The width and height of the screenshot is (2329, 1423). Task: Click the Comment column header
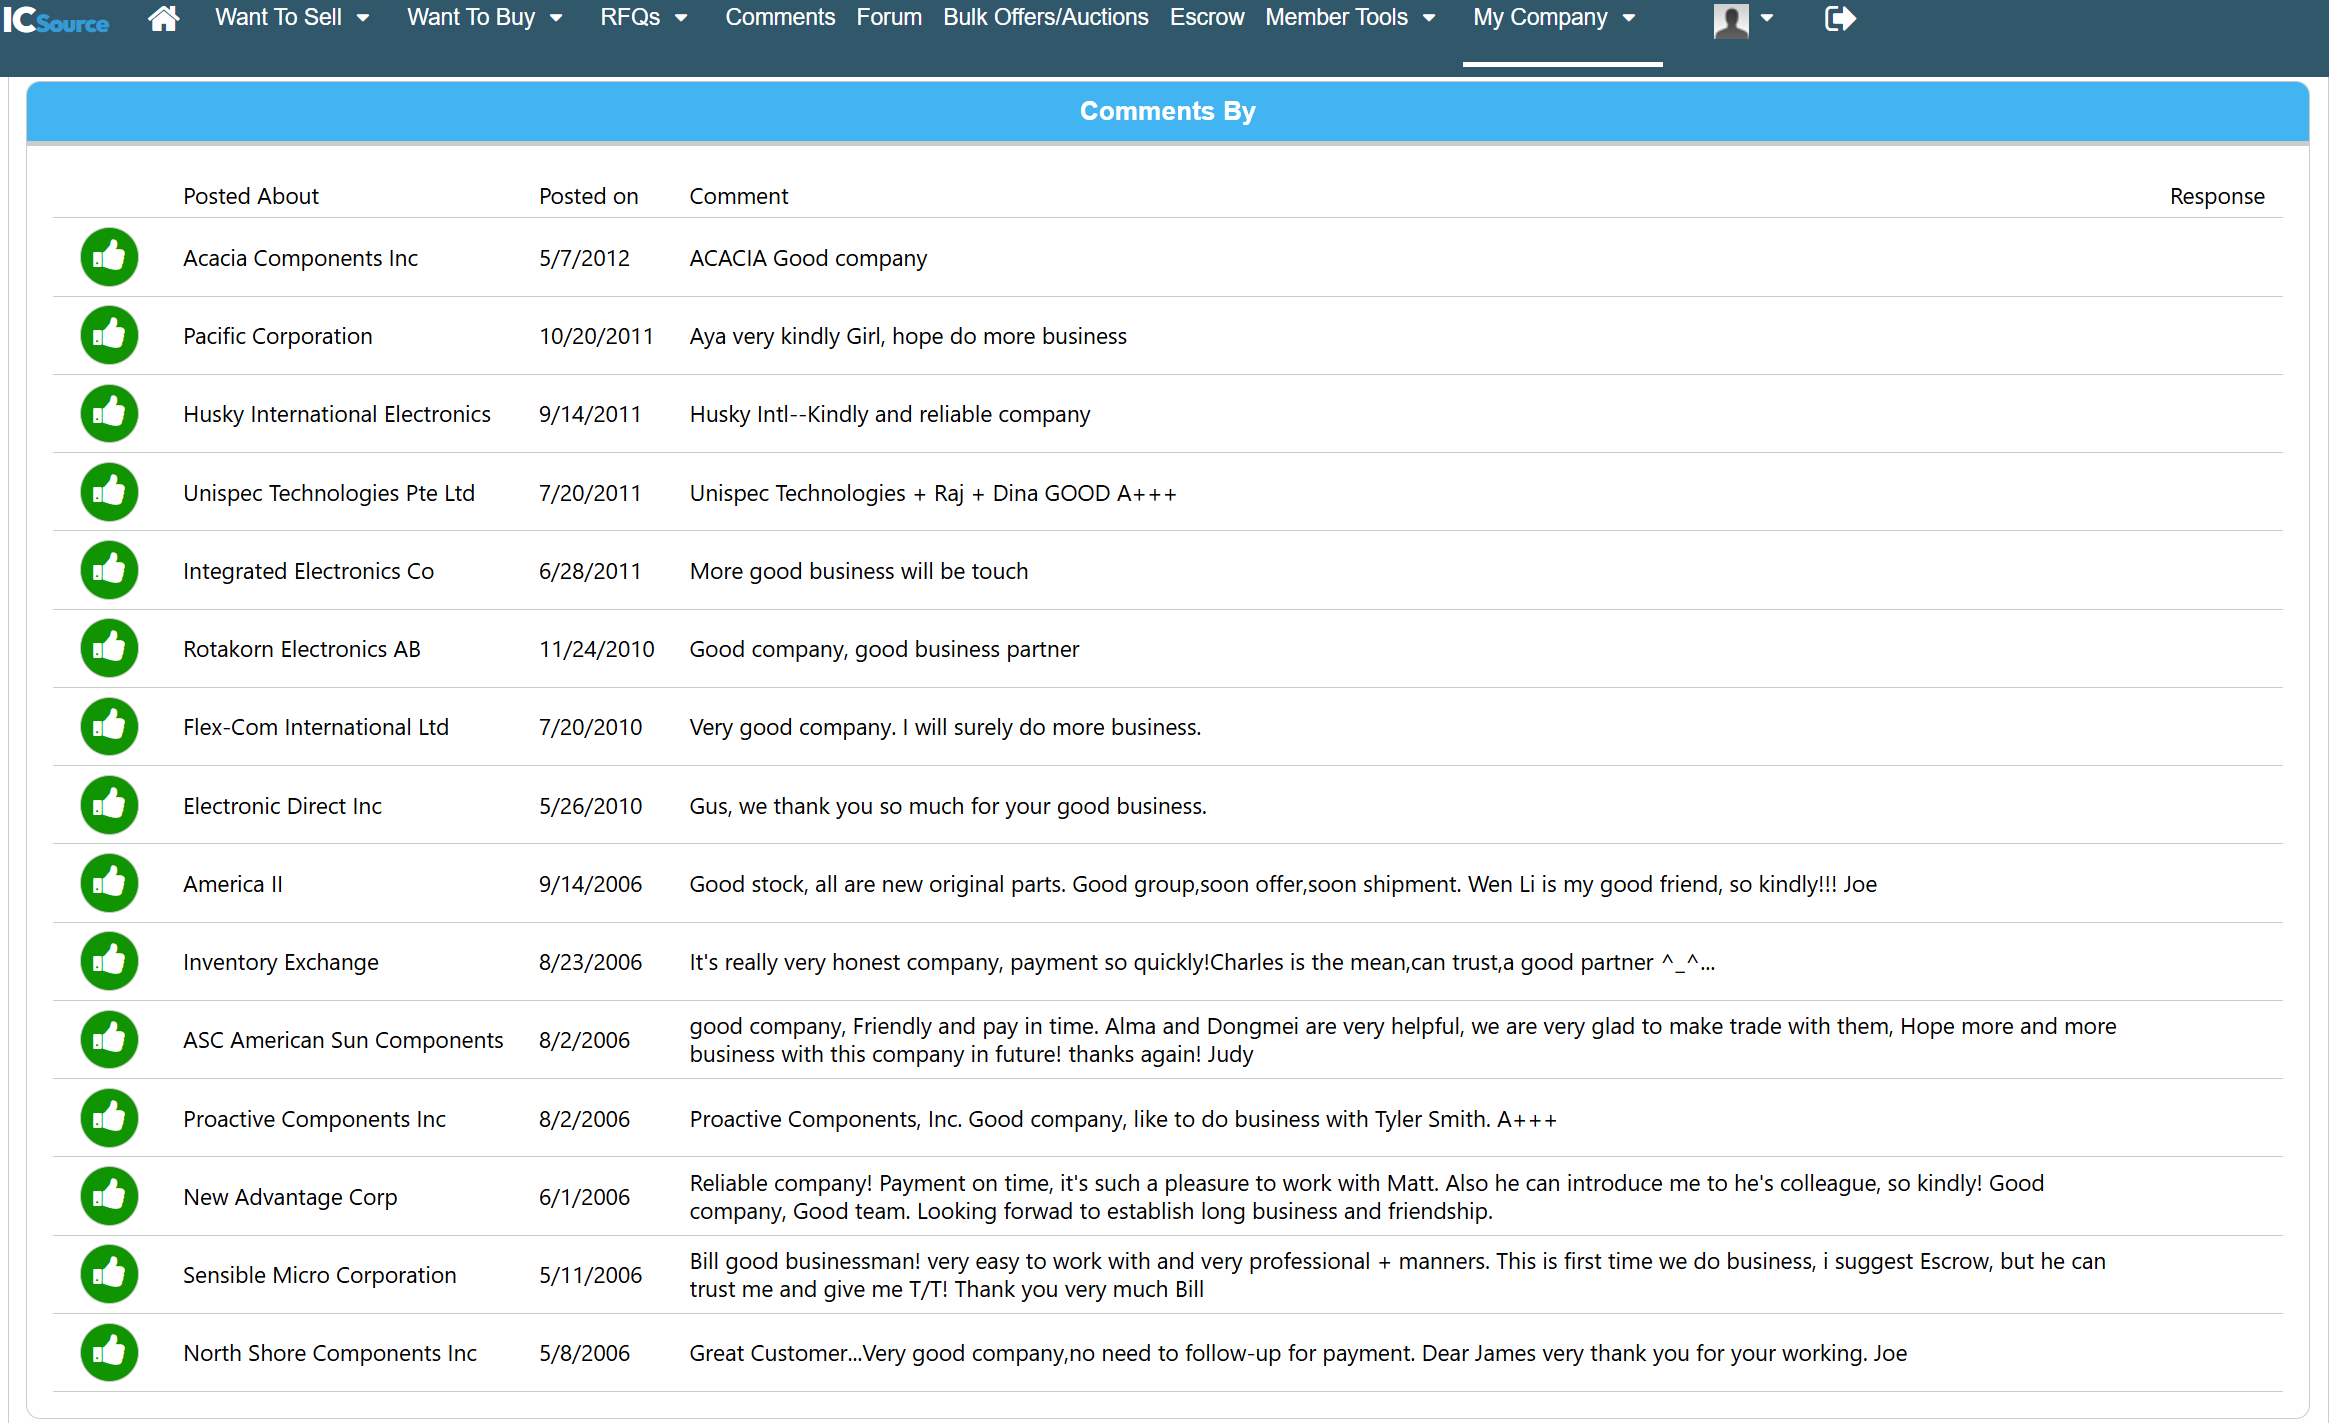tap(739, 196)
